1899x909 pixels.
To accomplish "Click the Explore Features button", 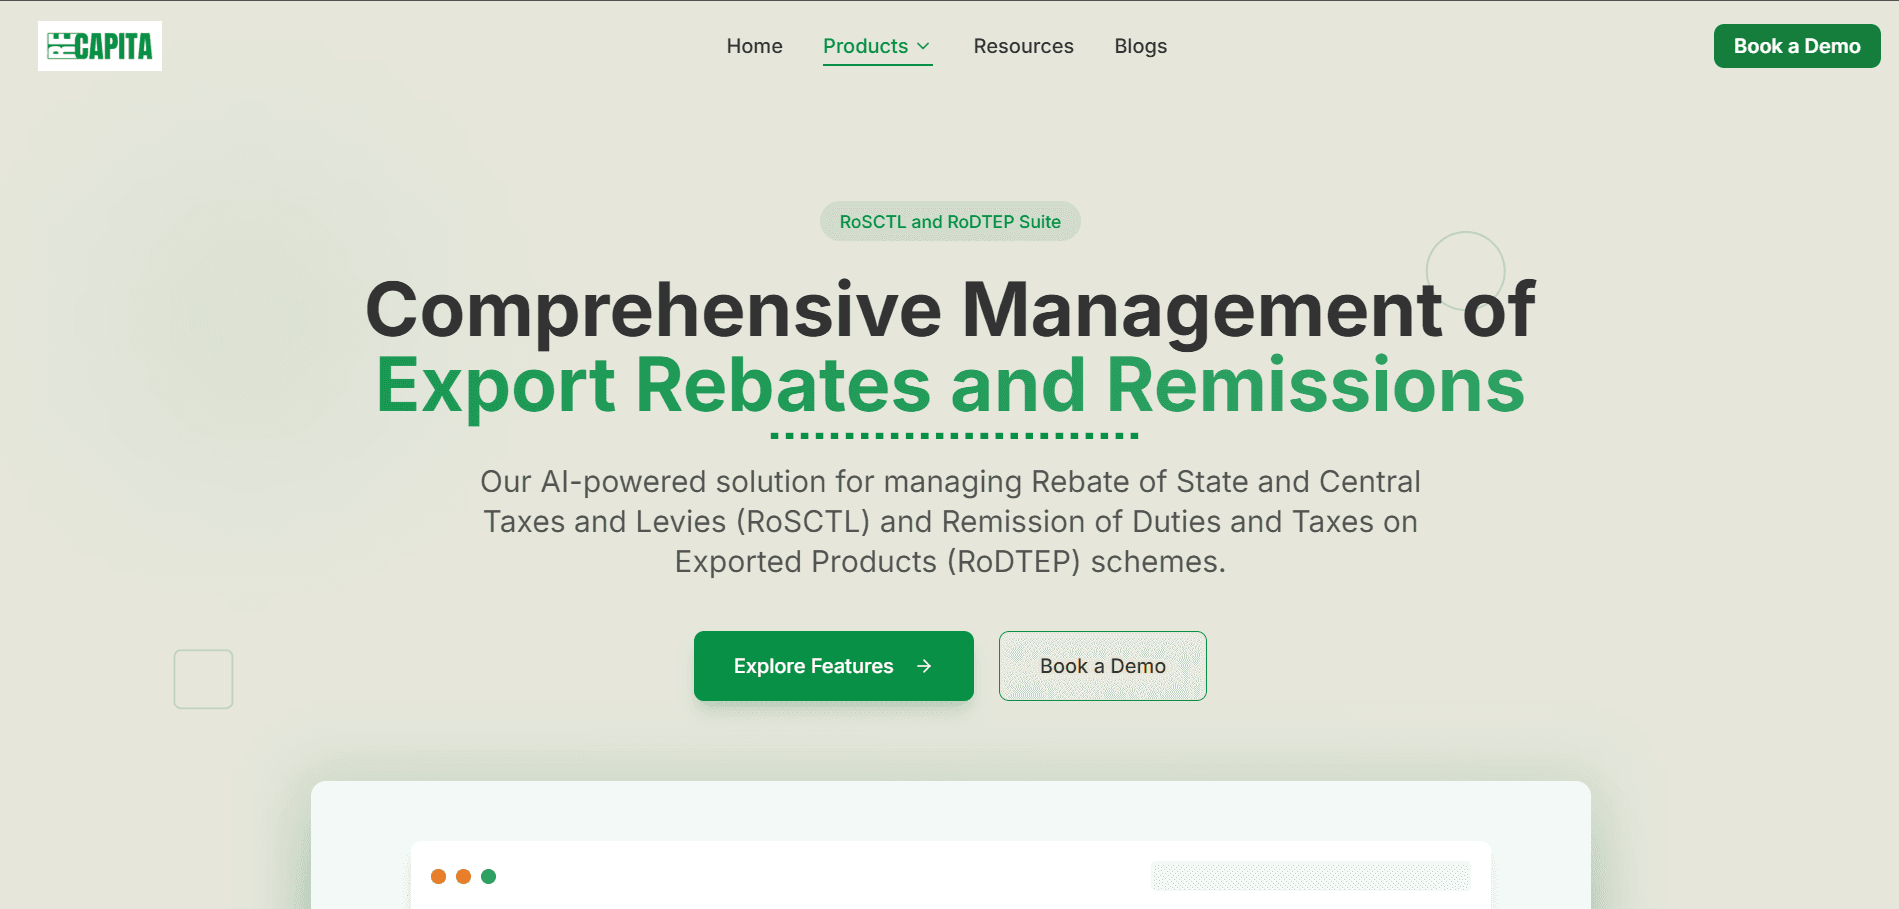I will click(x=834, y=666).
